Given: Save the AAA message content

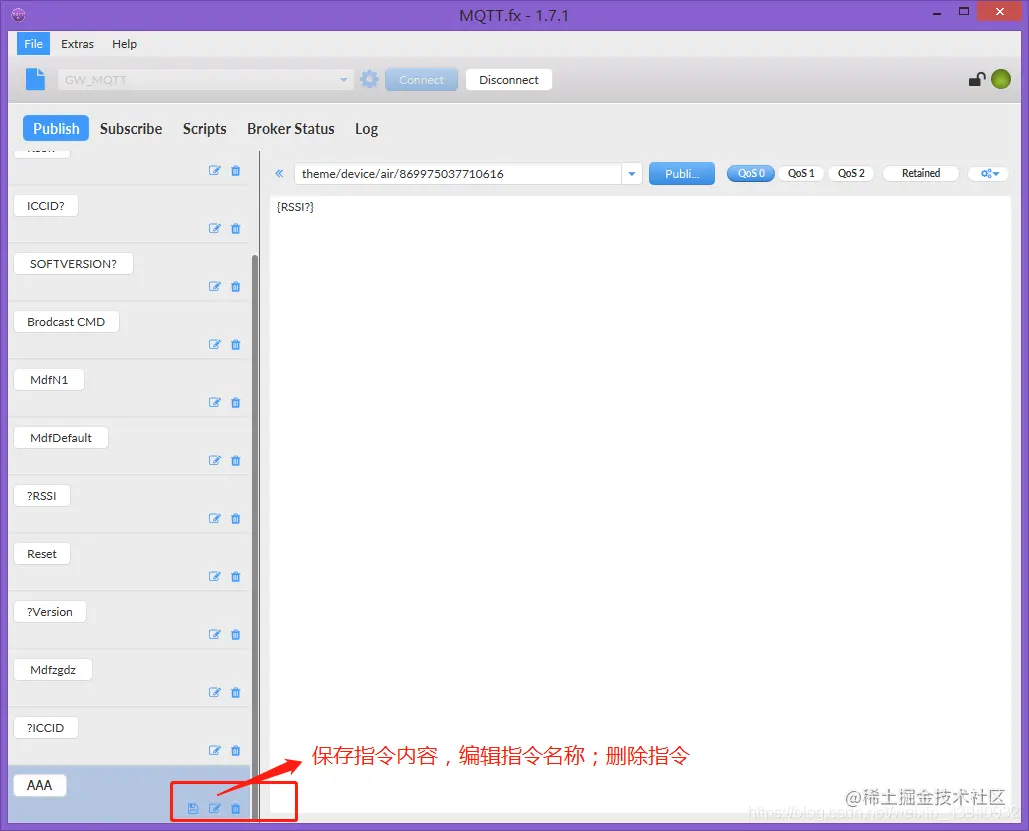Looking at the screenshot, I should coord(193,808).
